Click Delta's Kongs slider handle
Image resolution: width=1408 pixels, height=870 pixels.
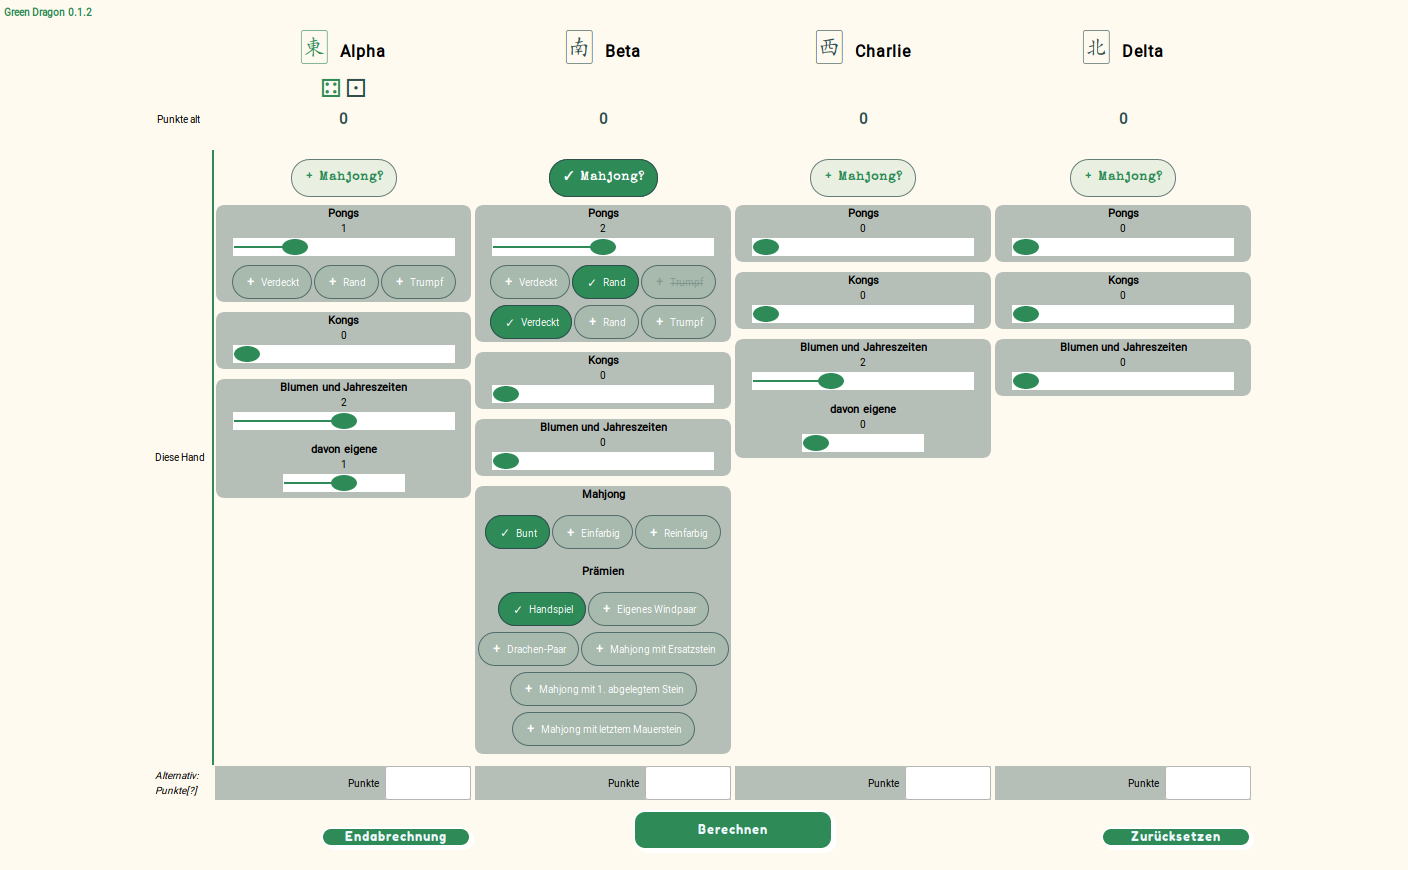(x=1026, y=314)
